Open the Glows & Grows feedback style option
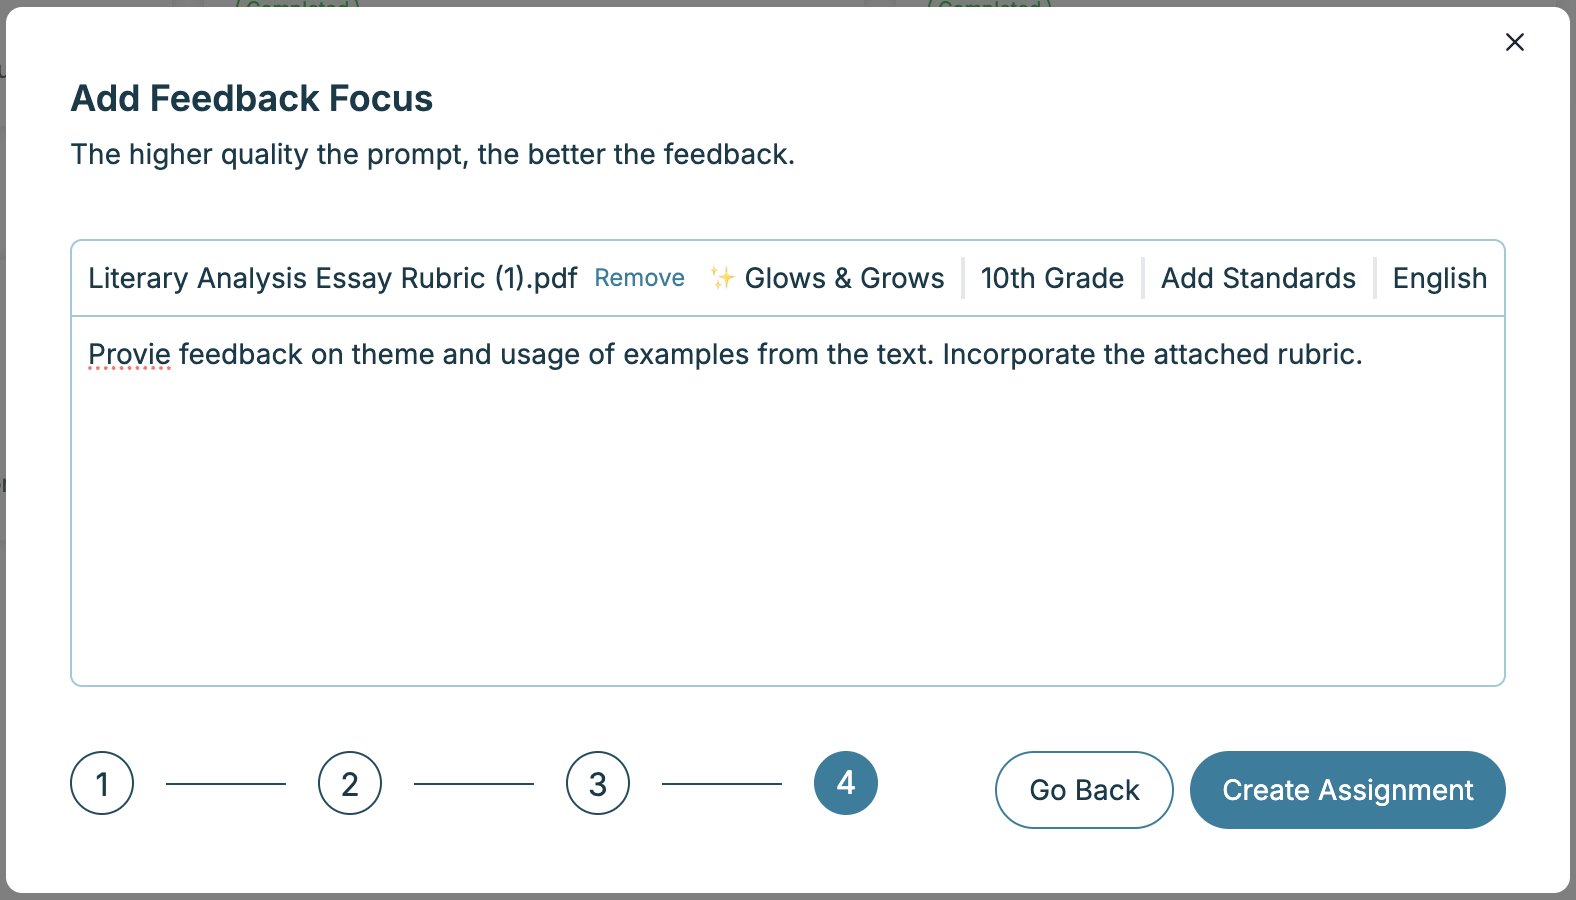The image size is (1576, 900). tap(844, 278)
